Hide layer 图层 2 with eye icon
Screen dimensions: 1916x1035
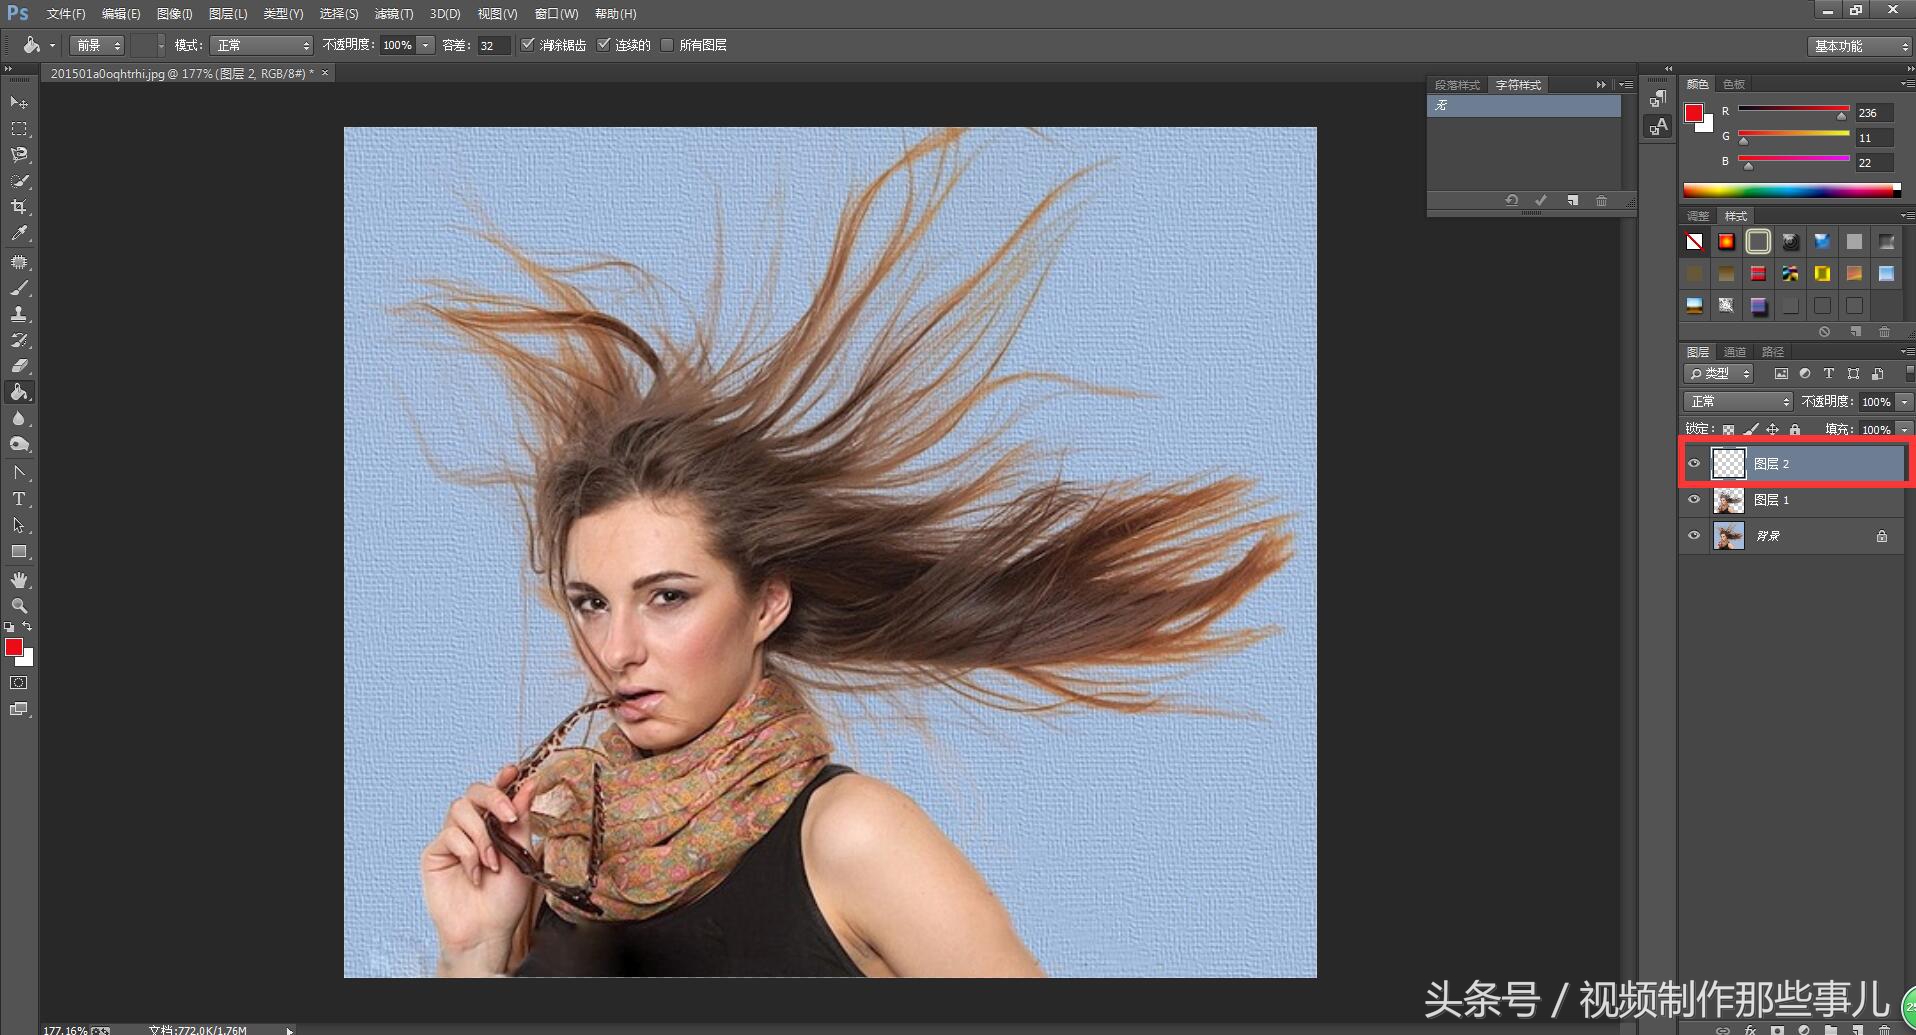pyautogui.click(x=1694, y=463)
